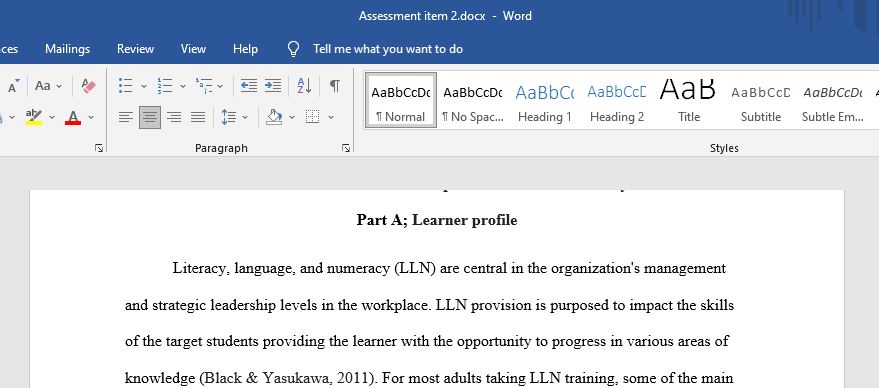Click the Decrease Indent icon
Image resolution: width=879 pixels, height=388 pixels.
coord(249,86)
